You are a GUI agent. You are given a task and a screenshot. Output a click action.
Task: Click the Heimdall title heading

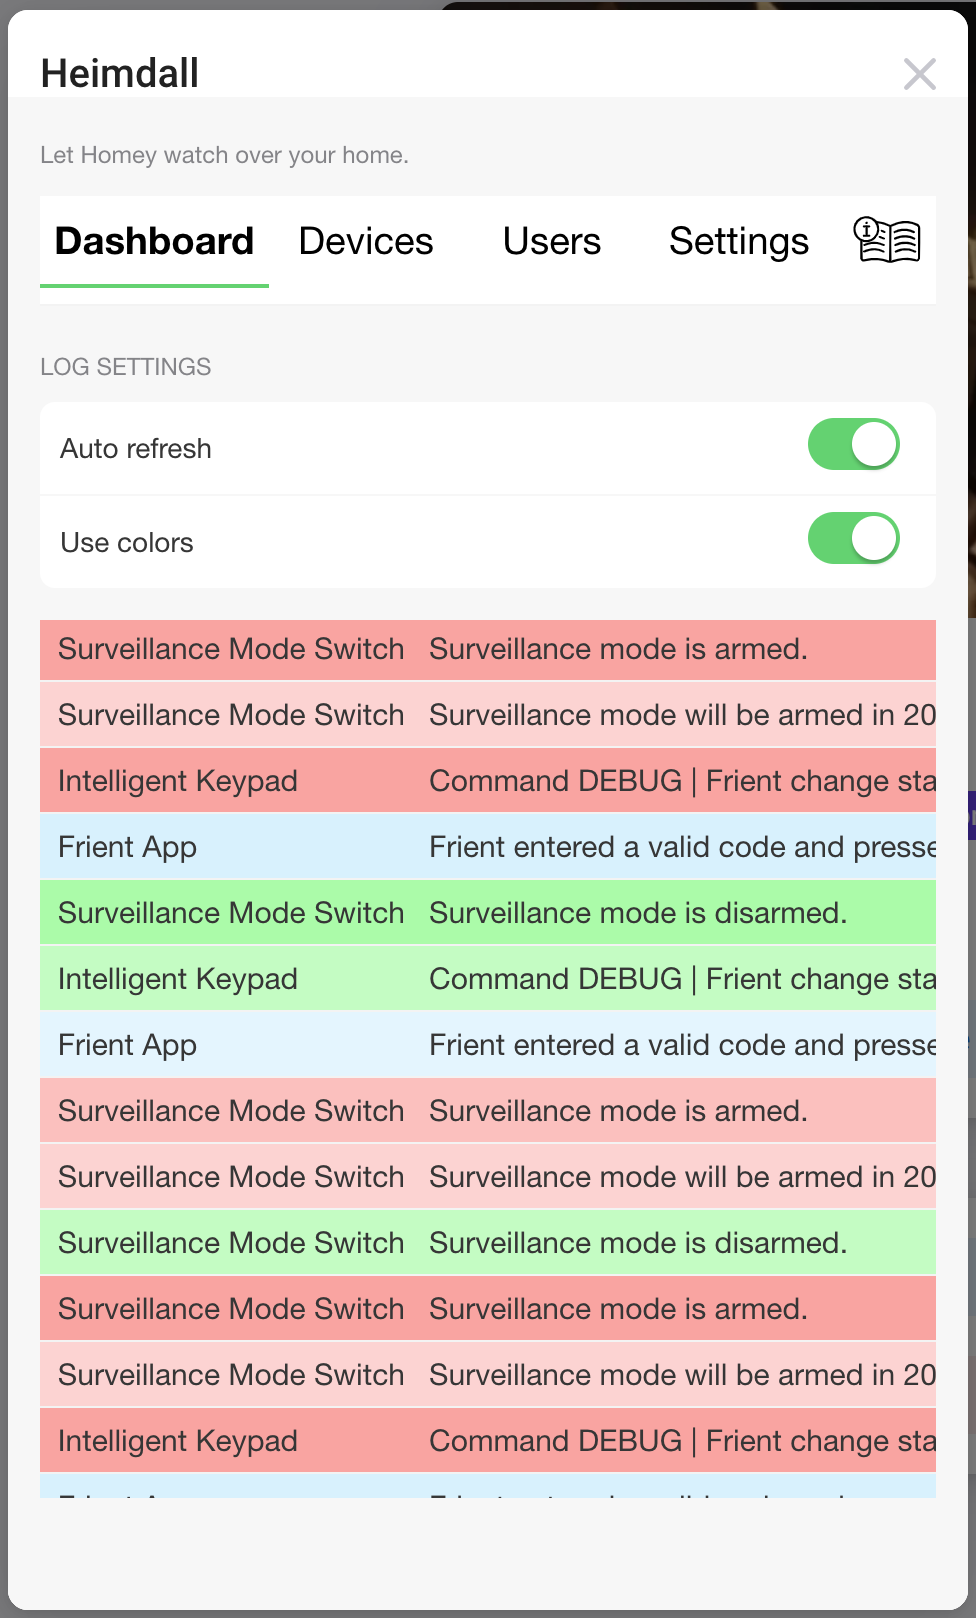(120, 74)
